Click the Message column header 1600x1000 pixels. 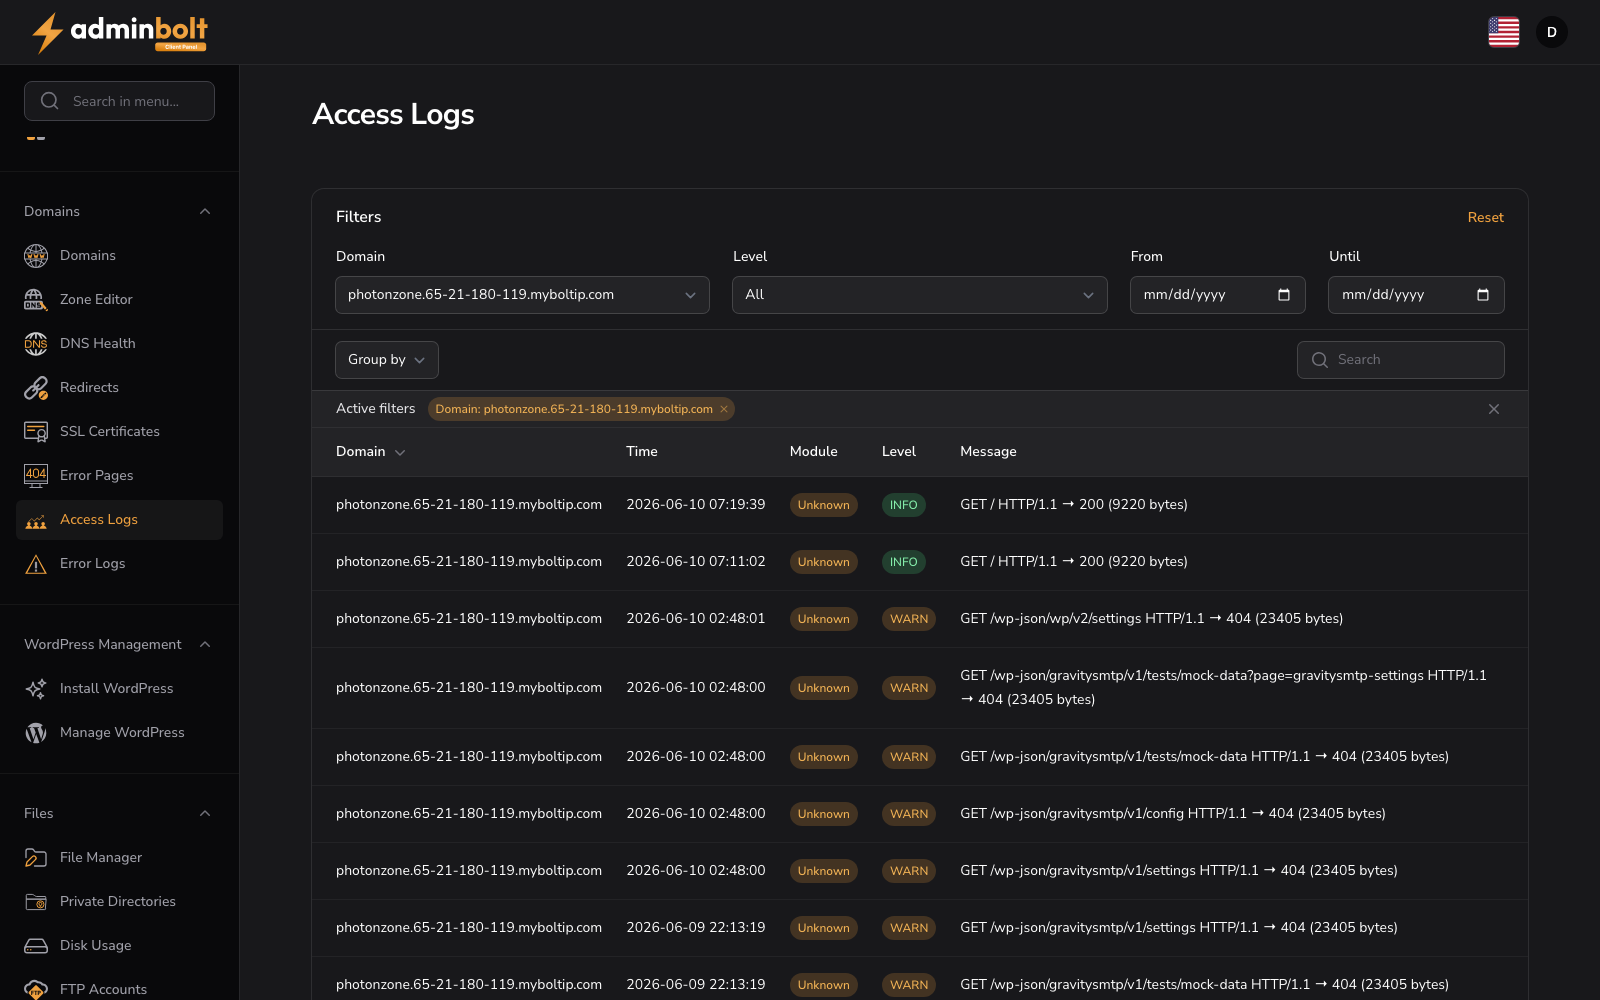coord(988,452)
